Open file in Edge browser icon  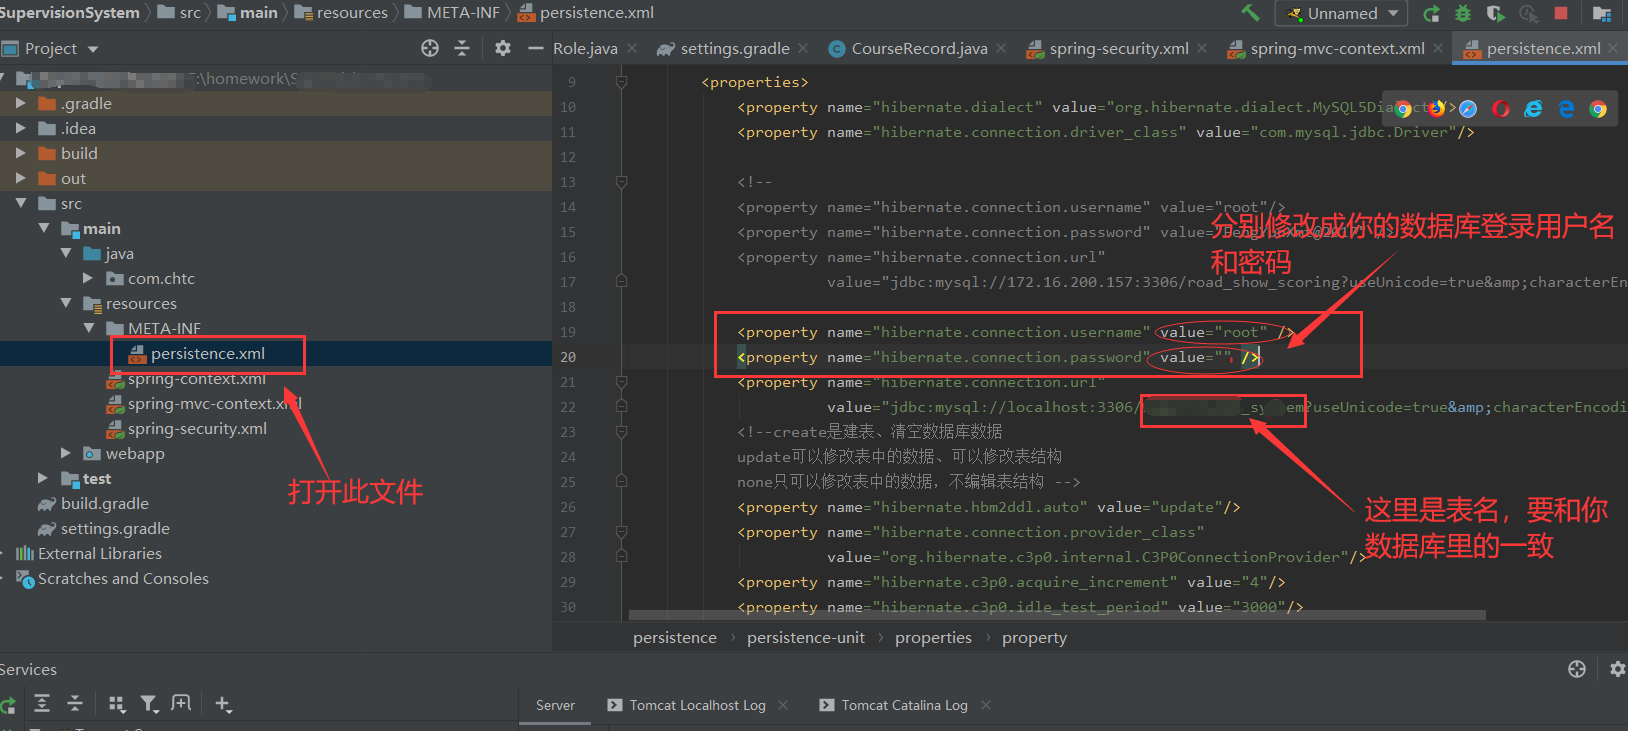tap(1566, 109)
